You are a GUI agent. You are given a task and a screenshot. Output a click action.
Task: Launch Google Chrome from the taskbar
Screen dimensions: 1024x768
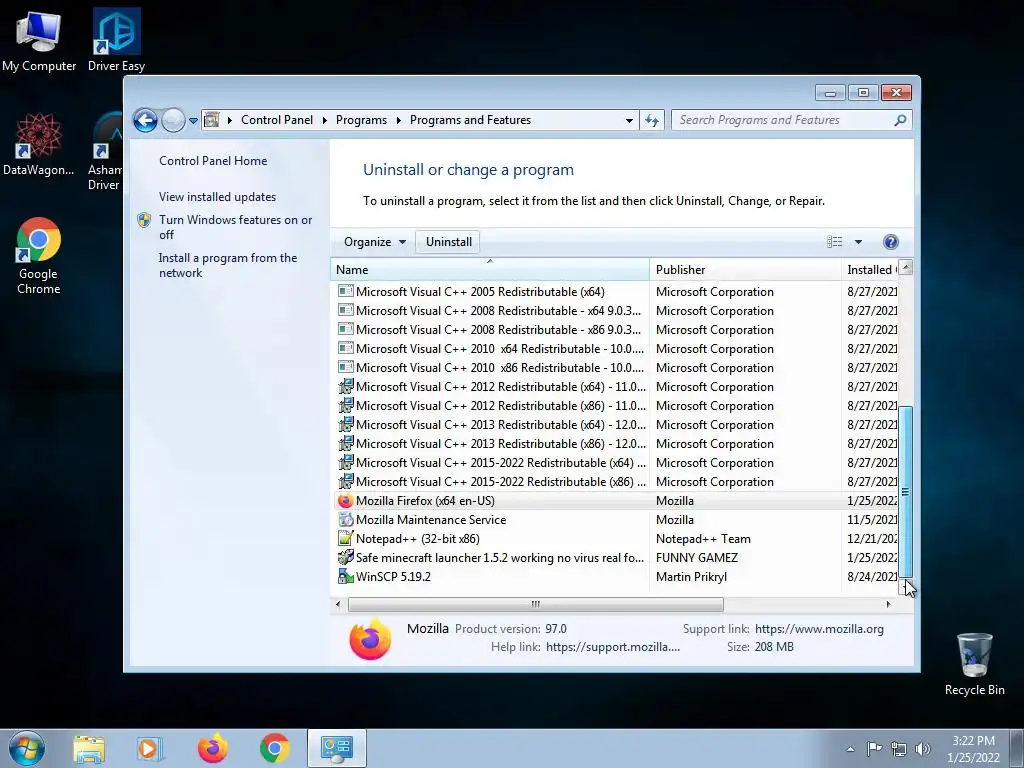(274, 748)
